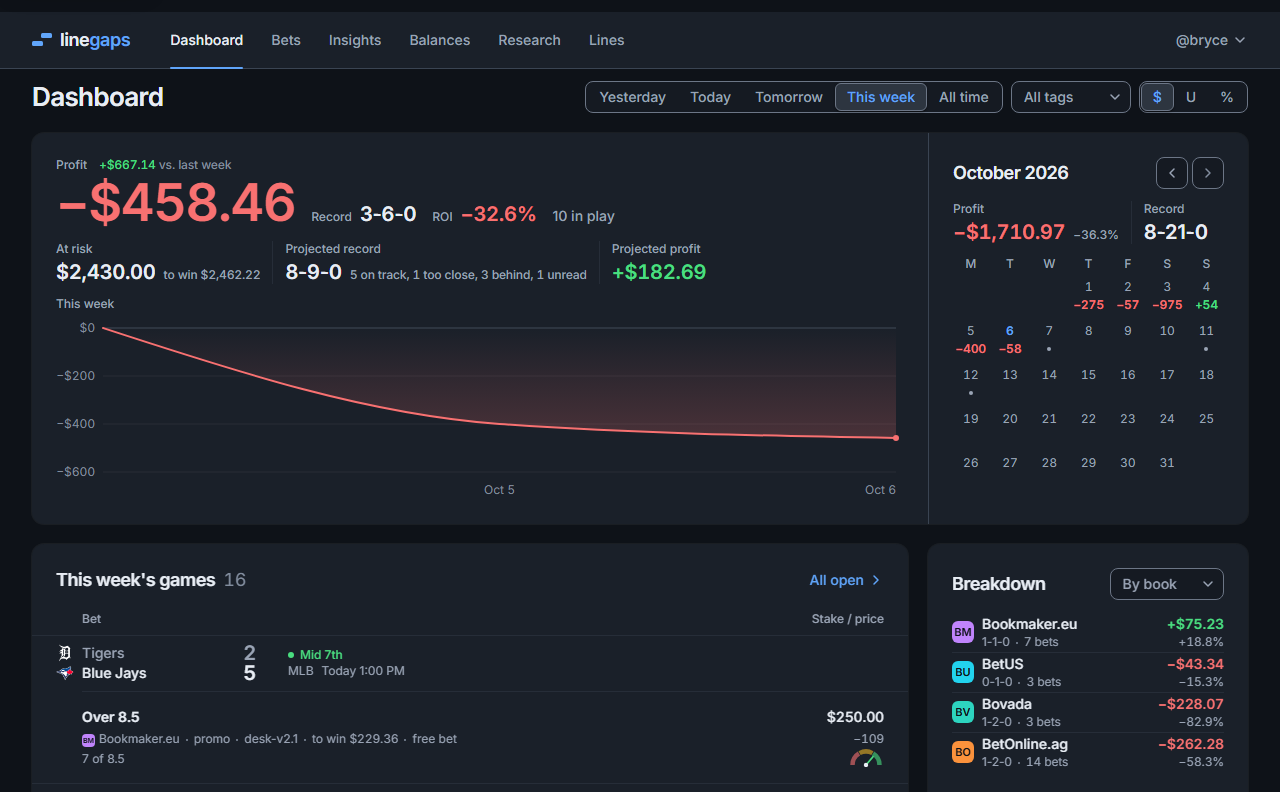Select the Yesterday time range
The width and height of the screenshot is (1280, 792).
click(x=633, y=97)
